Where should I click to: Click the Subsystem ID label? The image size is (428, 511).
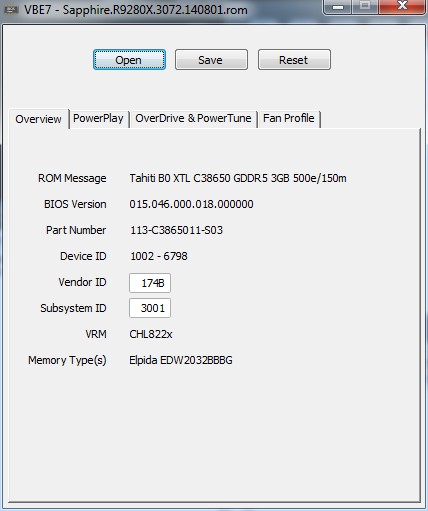pyautogui.click(x=73, y=308)
